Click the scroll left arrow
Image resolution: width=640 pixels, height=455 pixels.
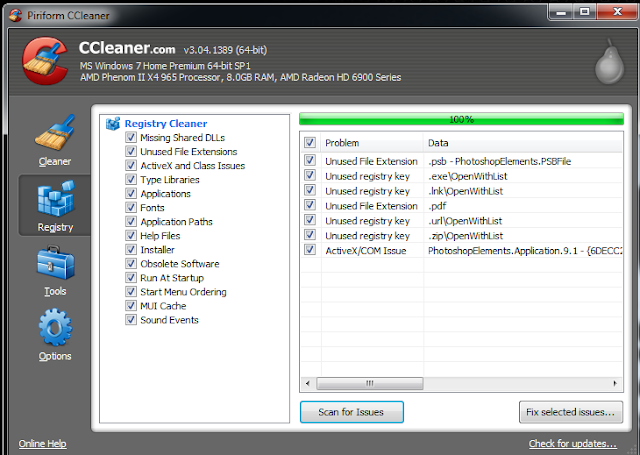(x=308, y=384)
